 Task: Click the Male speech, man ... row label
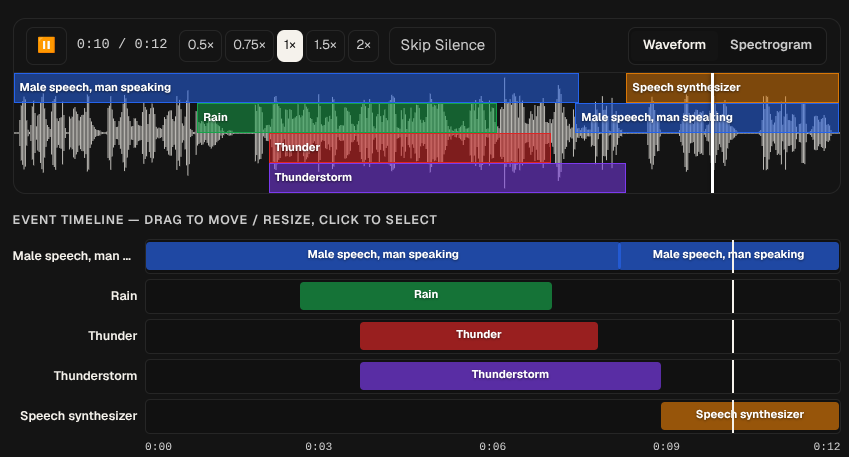pos(71,256)
